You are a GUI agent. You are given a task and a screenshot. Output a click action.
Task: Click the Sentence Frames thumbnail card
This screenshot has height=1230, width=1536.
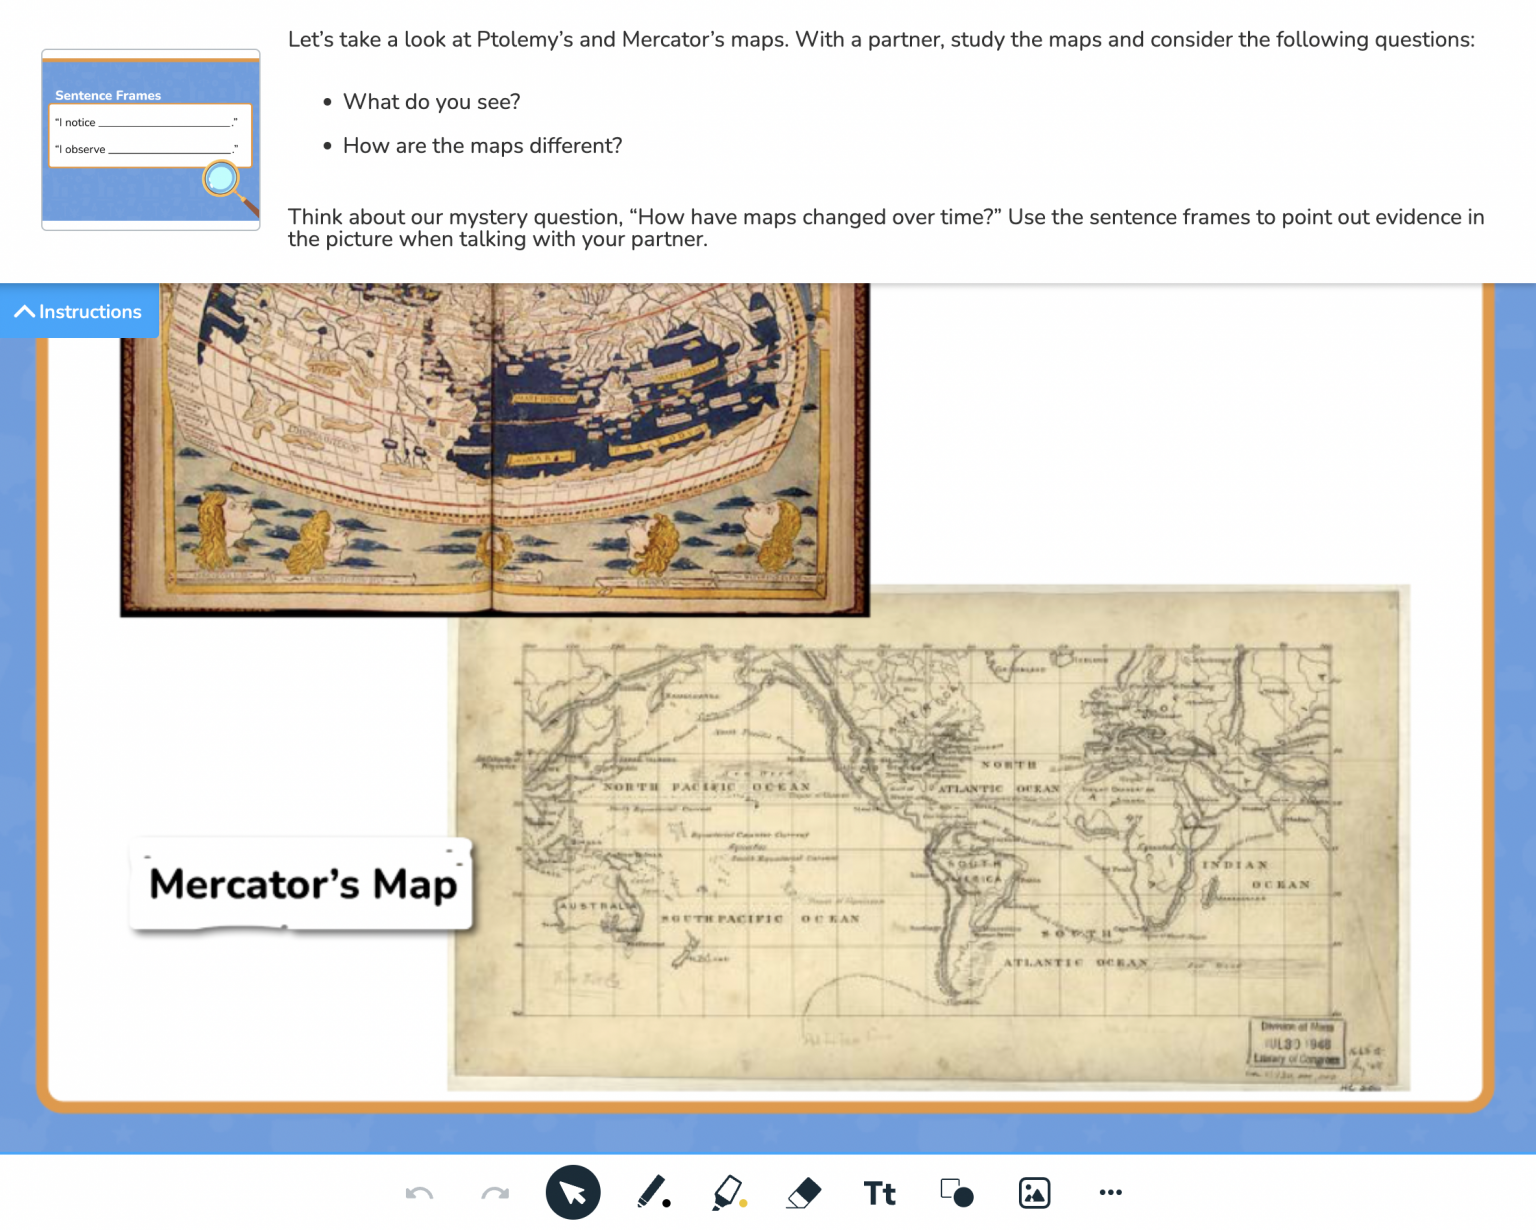[150, 140]
